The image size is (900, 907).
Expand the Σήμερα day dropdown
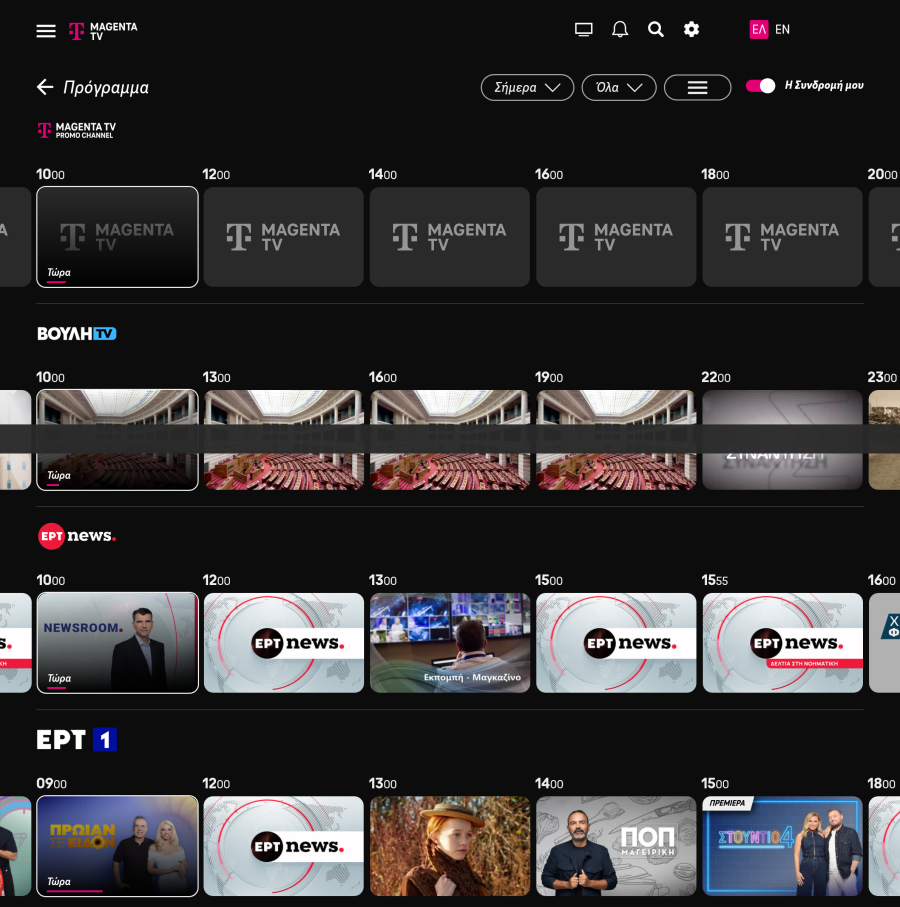pyautogui.click(x=527, y=87)
